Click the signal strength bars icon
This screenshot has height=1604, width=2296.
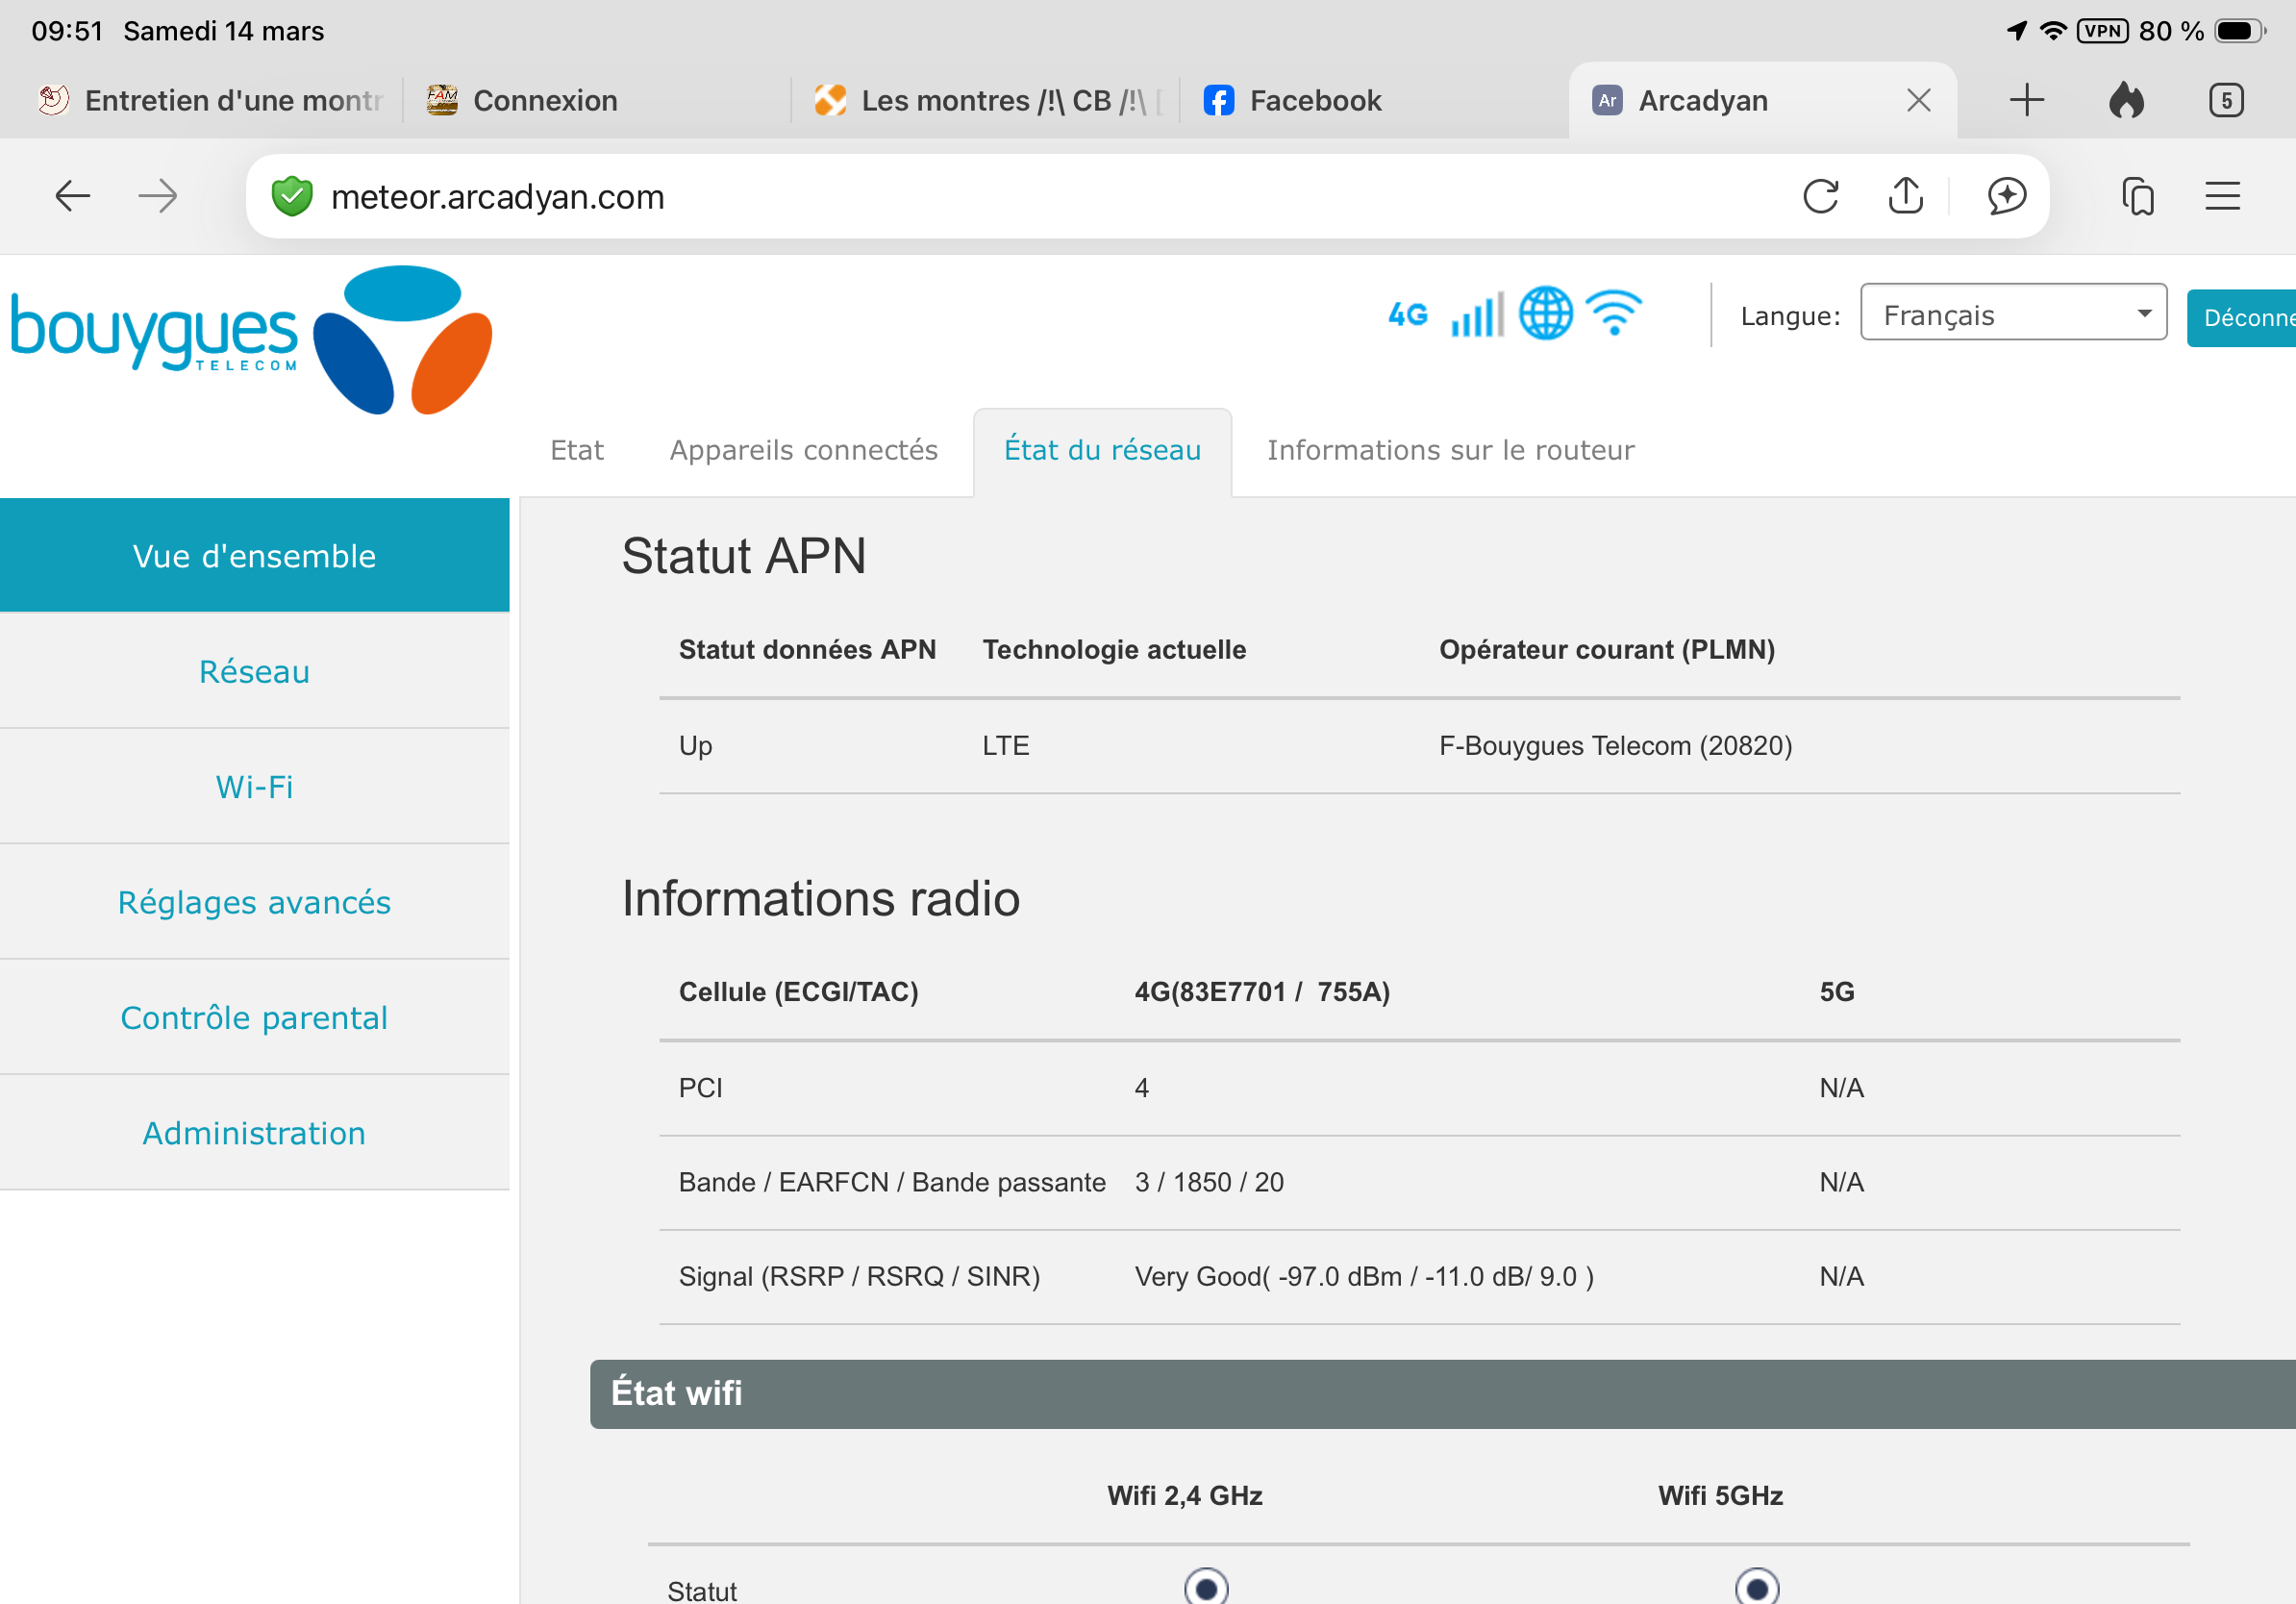1477,315
